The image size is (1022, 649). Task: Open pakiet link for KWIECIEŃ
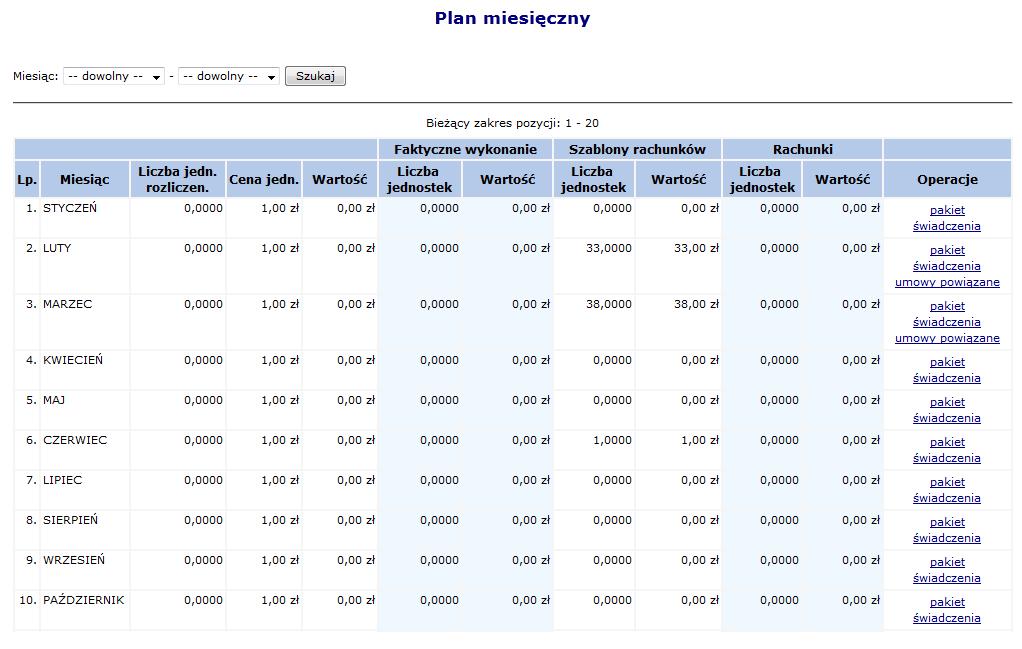[x=947, y=362]
